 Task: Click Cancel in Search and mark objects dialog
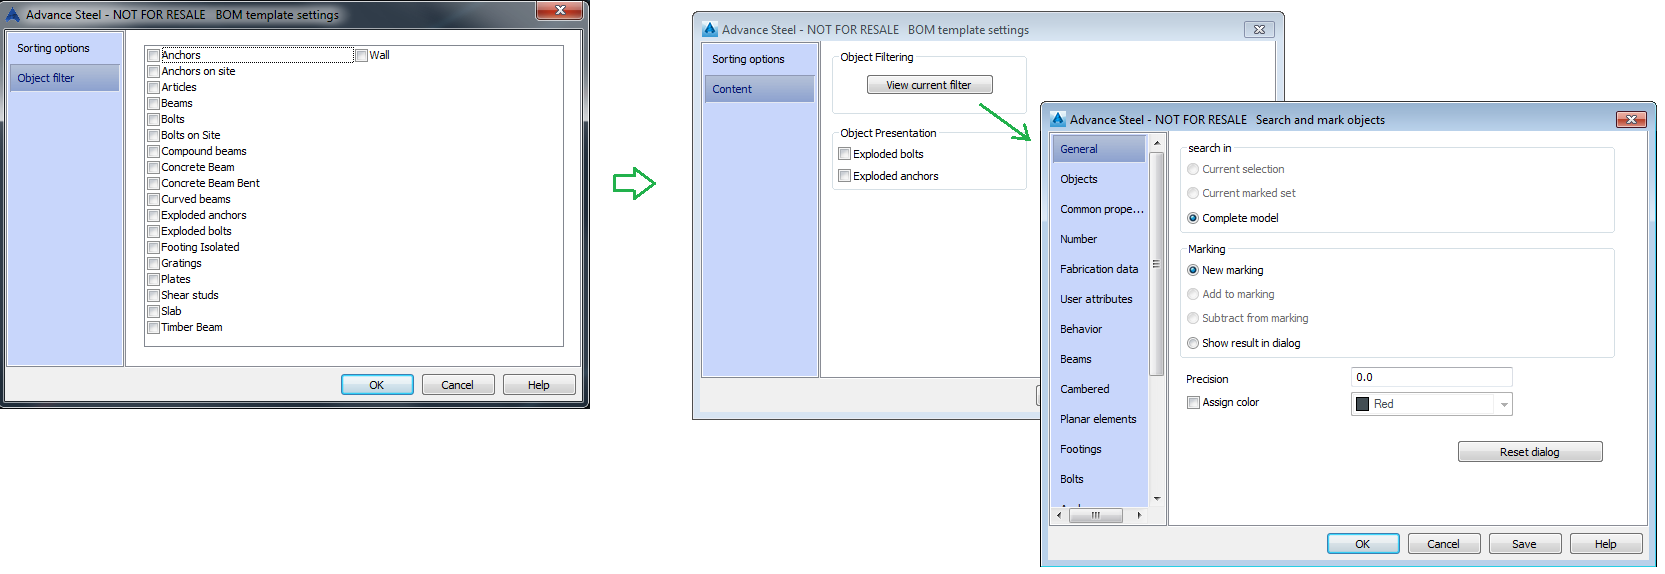[x=1444, y=544]
